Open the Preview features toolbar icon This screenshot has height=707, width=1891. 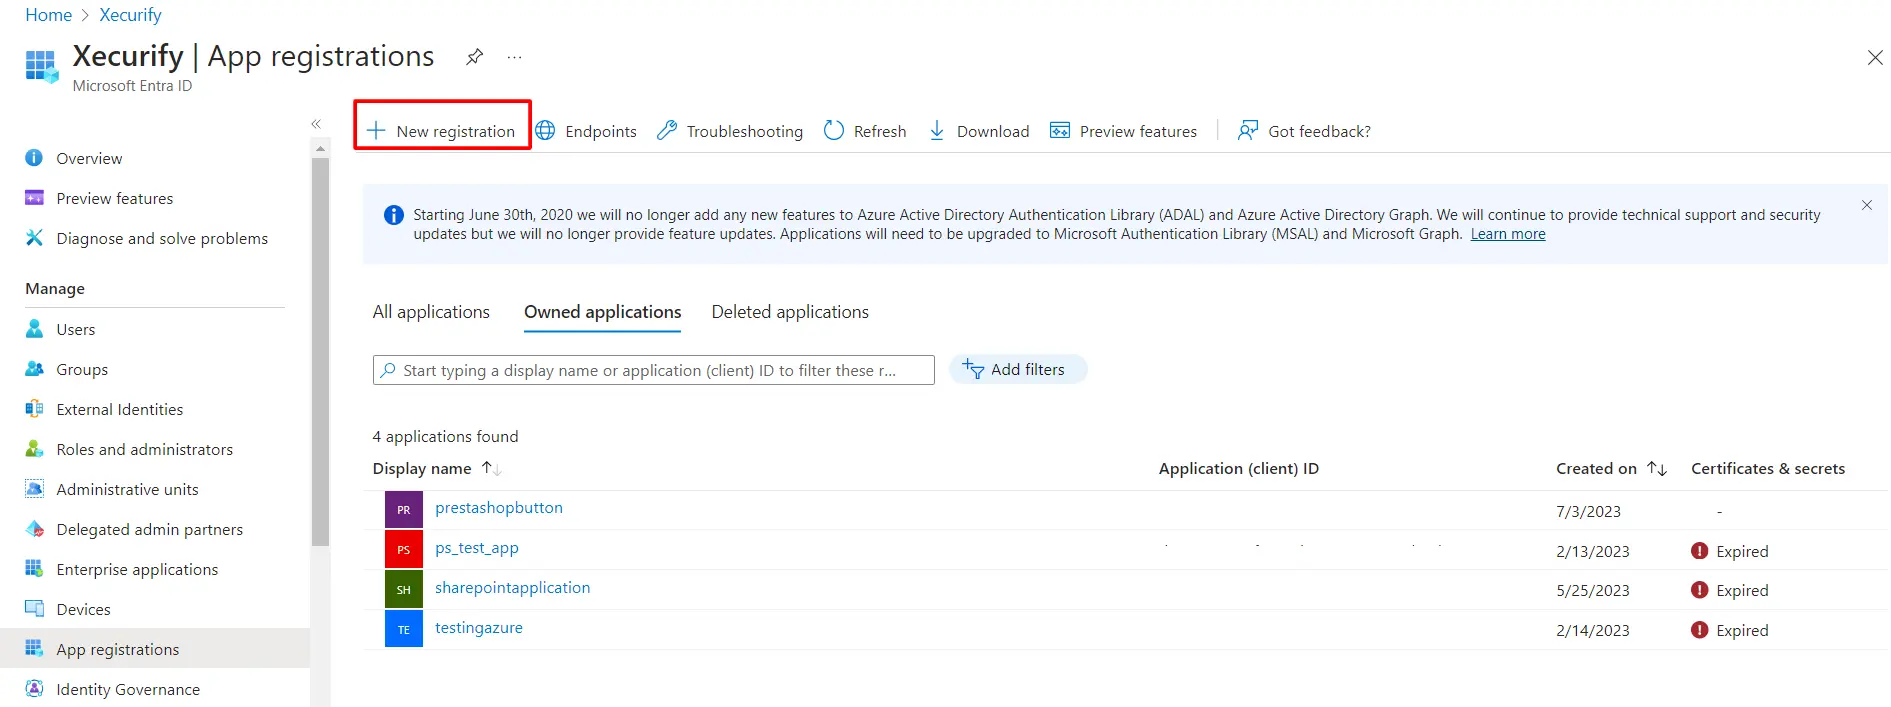[1060, 130]
